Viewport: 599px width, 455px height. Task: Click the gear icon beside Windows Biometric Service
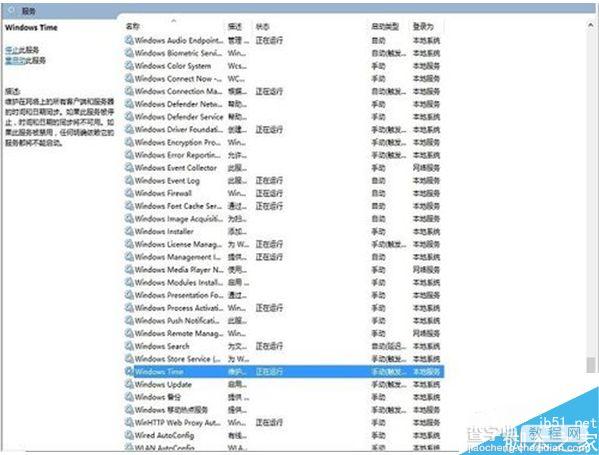click(129, 53)
